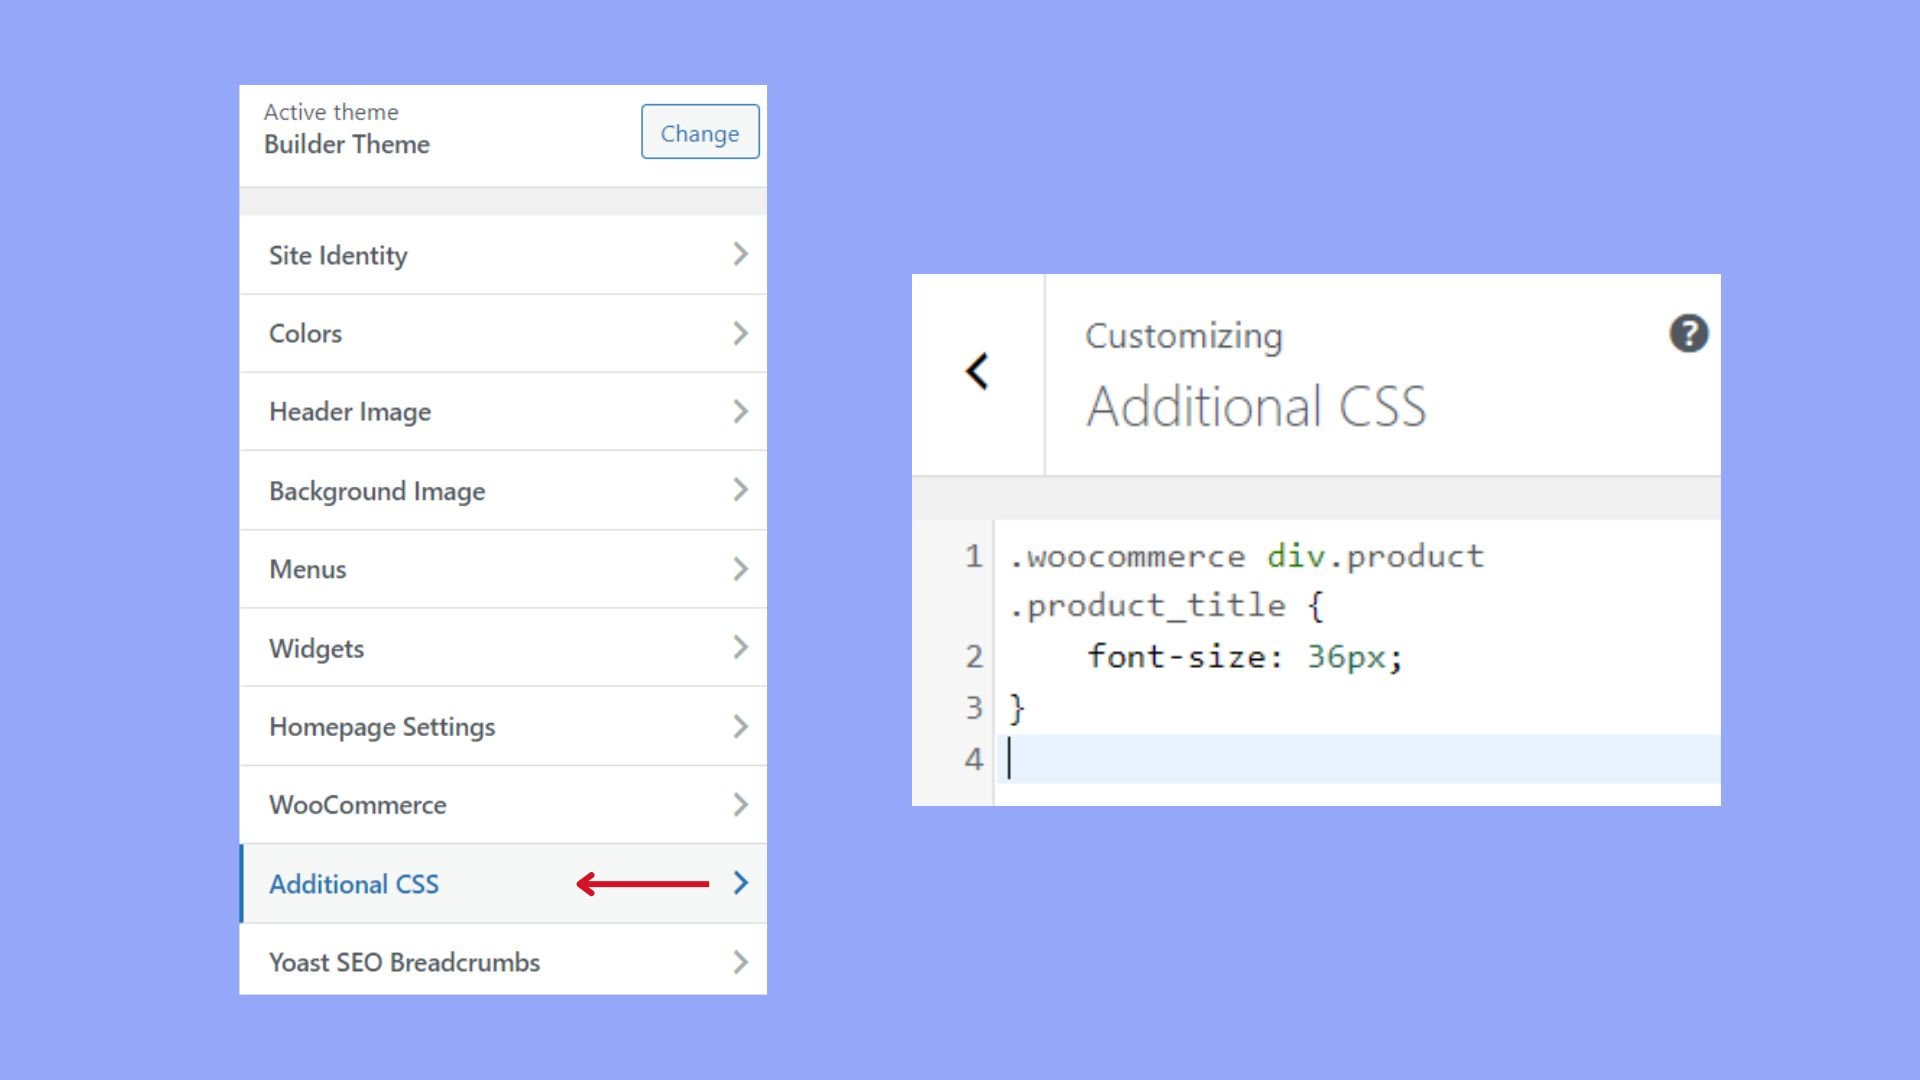
Task: Expand Header Image via its chevron
Action: point(740,411)
